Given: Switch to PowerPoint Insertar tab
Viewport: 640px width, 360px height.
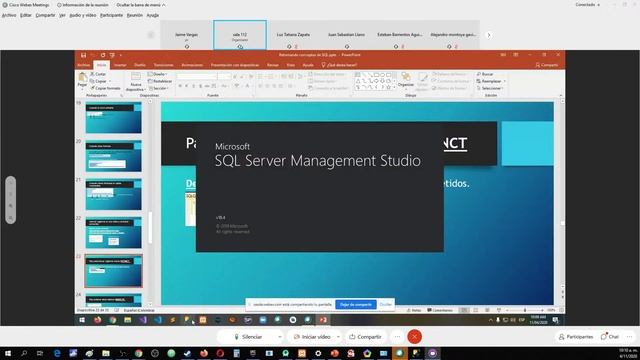Looking at the screenshot, I should 120,65.
